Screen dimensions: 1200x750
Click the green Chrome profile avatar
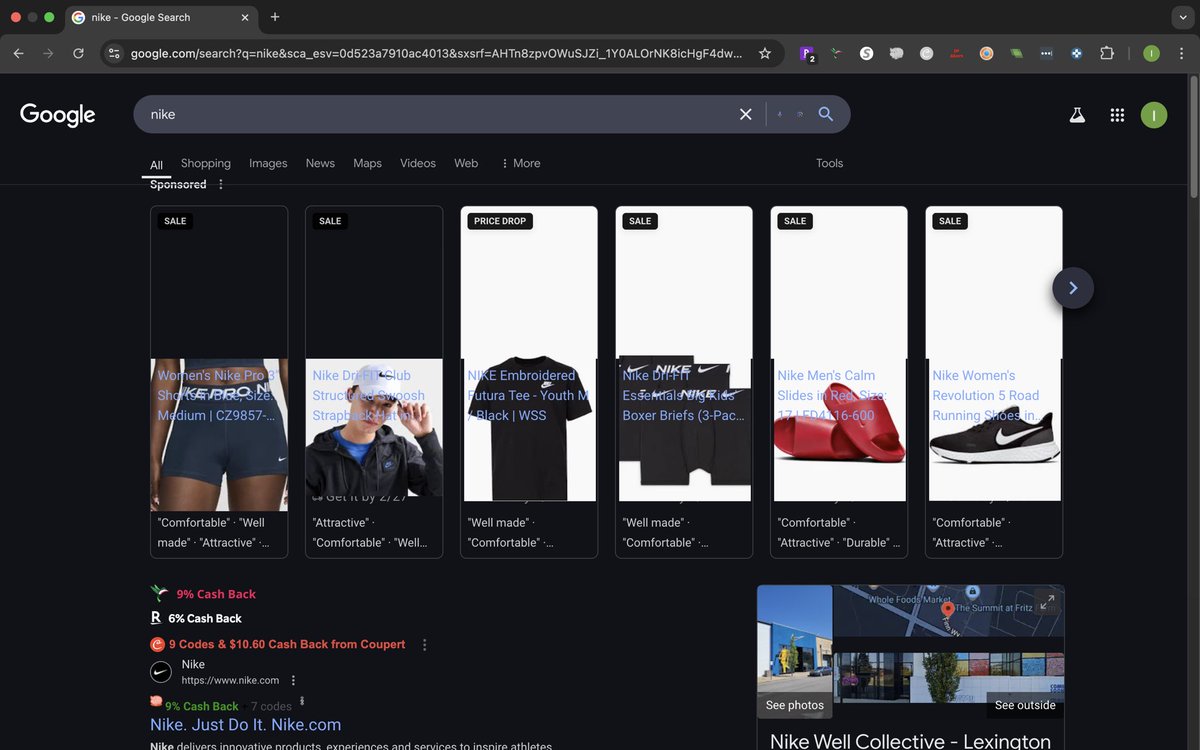[x=1151, y=53]
